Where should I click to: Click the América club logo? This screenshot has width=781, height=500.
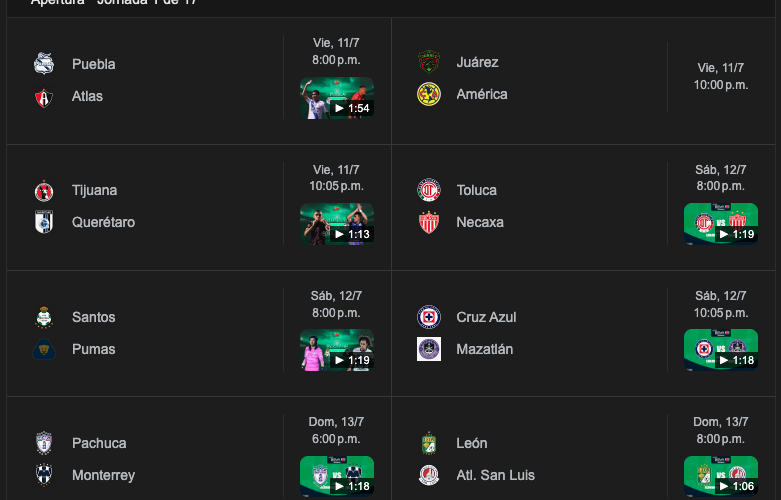pyautogui.click(x=429, y=94)
